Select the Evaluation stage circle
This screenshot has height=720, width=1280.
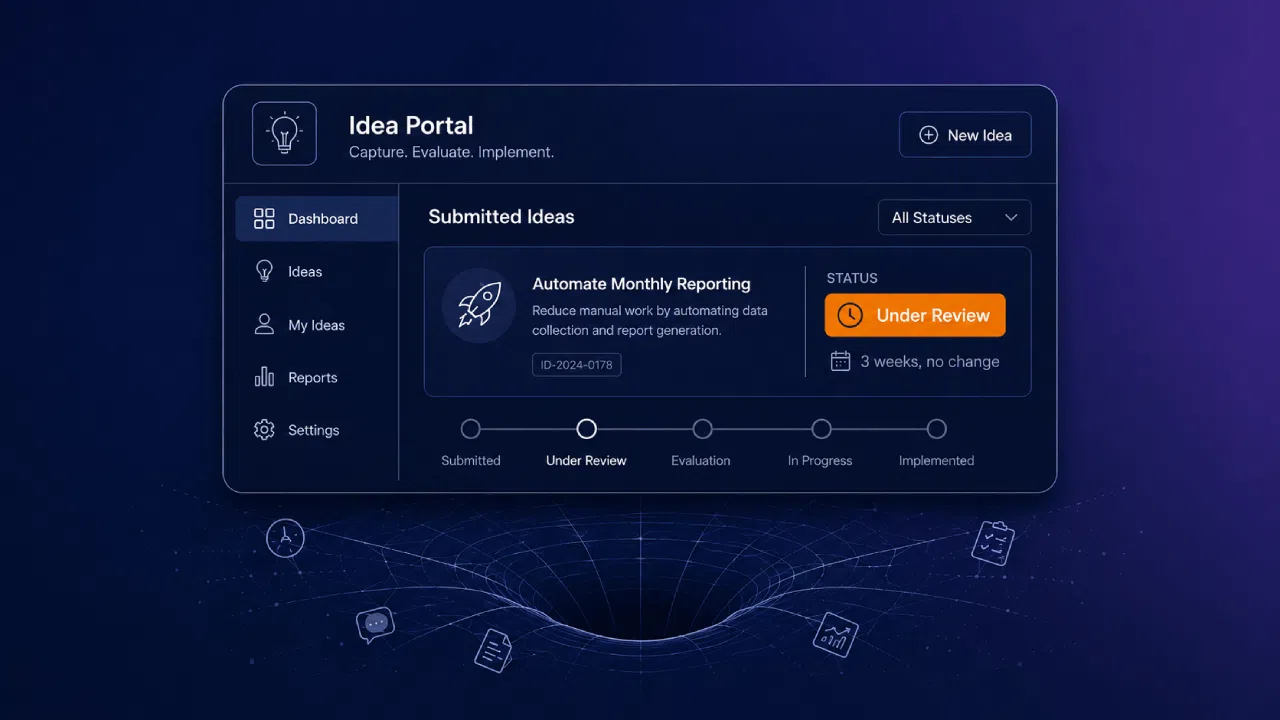(703, 429)
